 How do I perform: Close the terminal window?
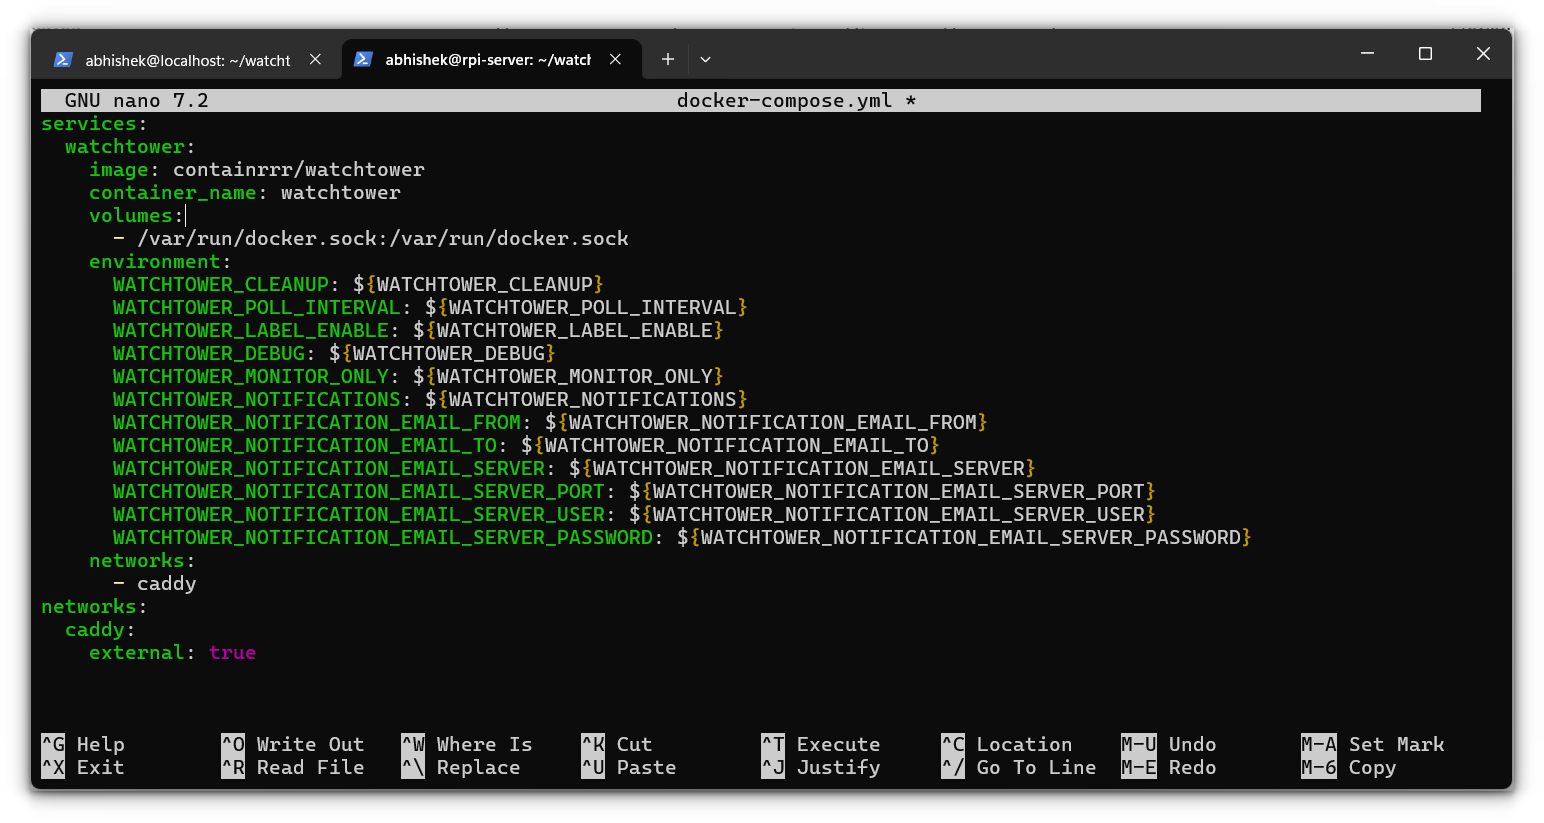pos(1483,53)
